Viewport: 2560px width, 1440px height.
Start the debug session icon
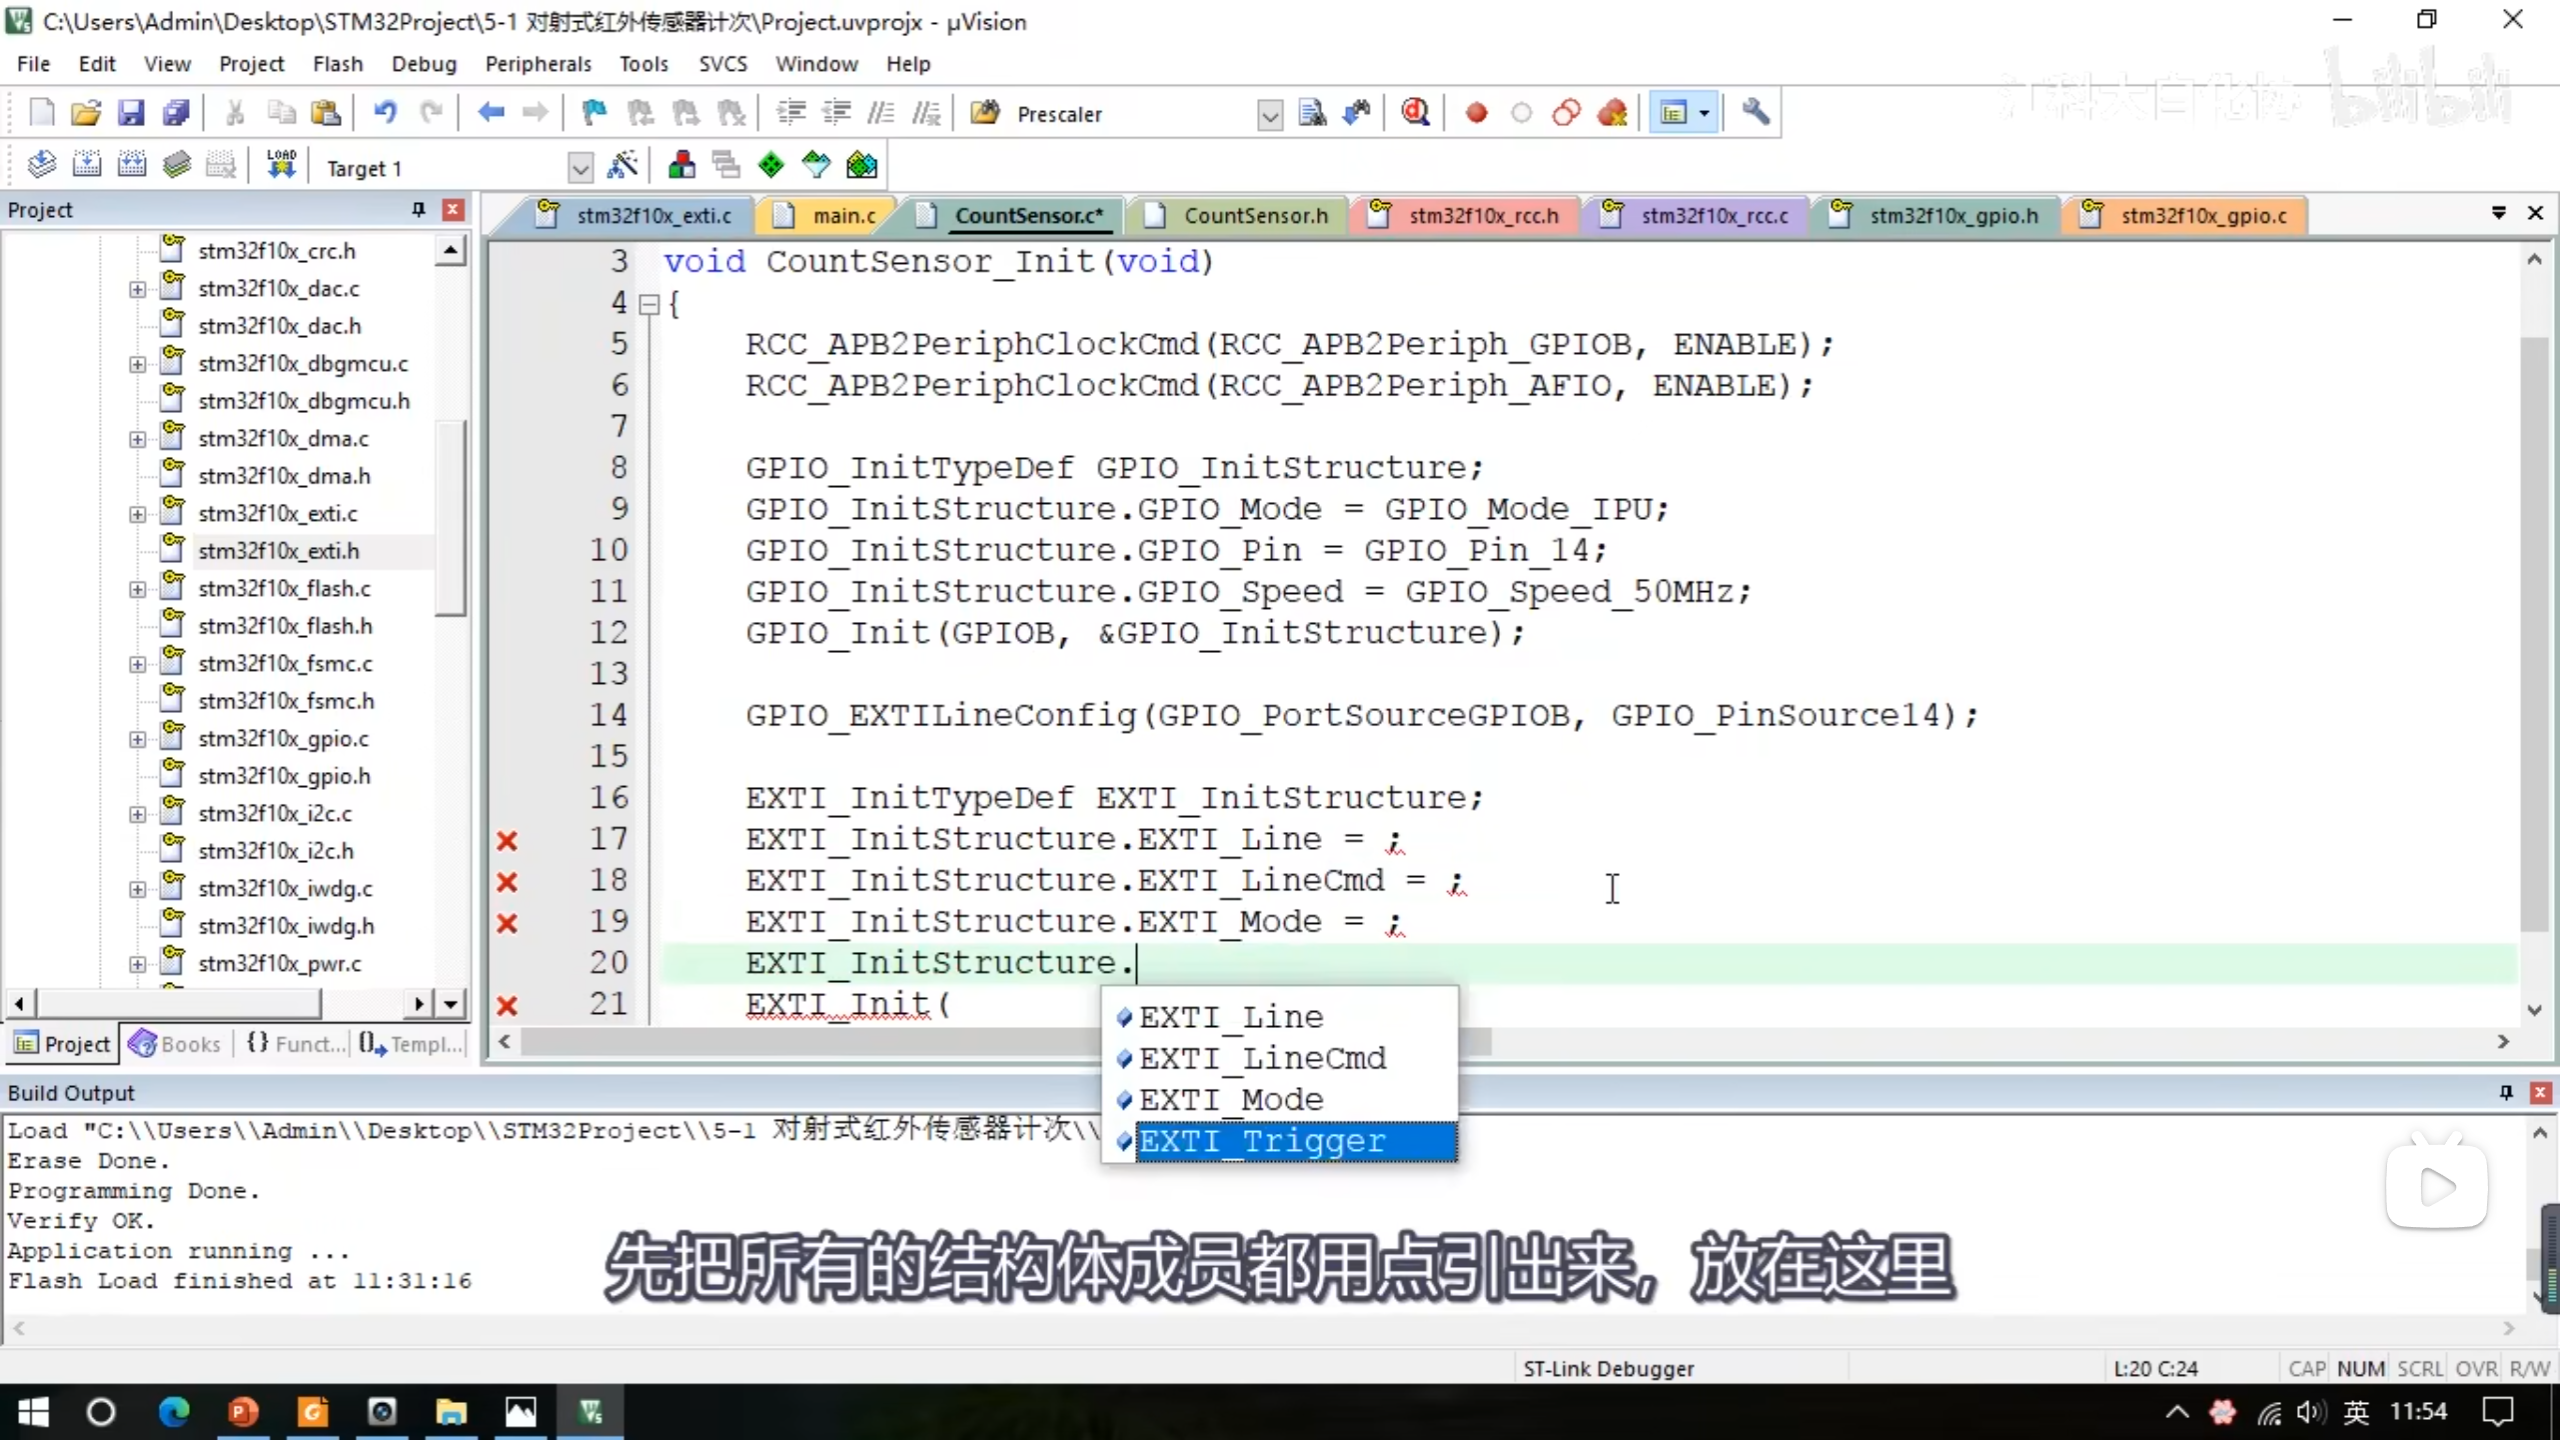[x=1415, y=113]
